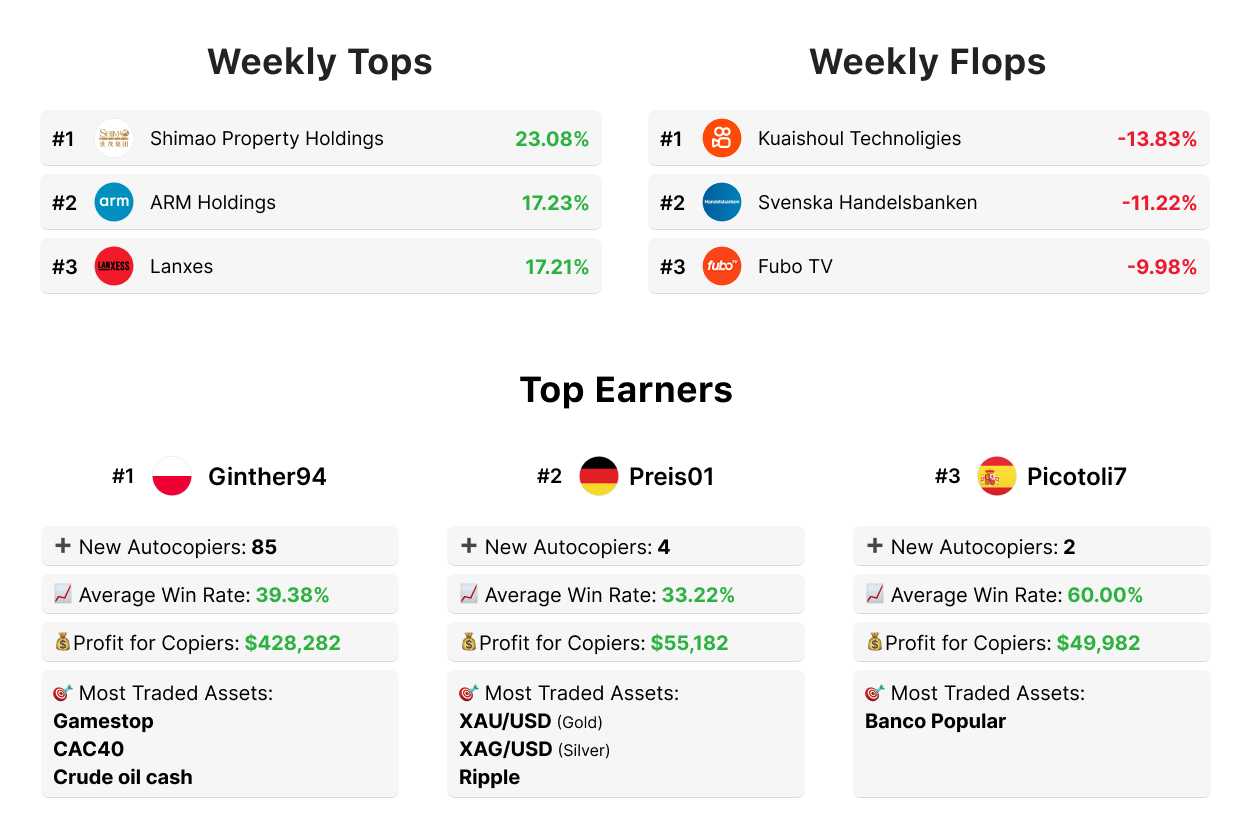Viewport: 1252px width, 838px height.
Task: Click the ARM Holdings logo icon
Action: point(114,202)
